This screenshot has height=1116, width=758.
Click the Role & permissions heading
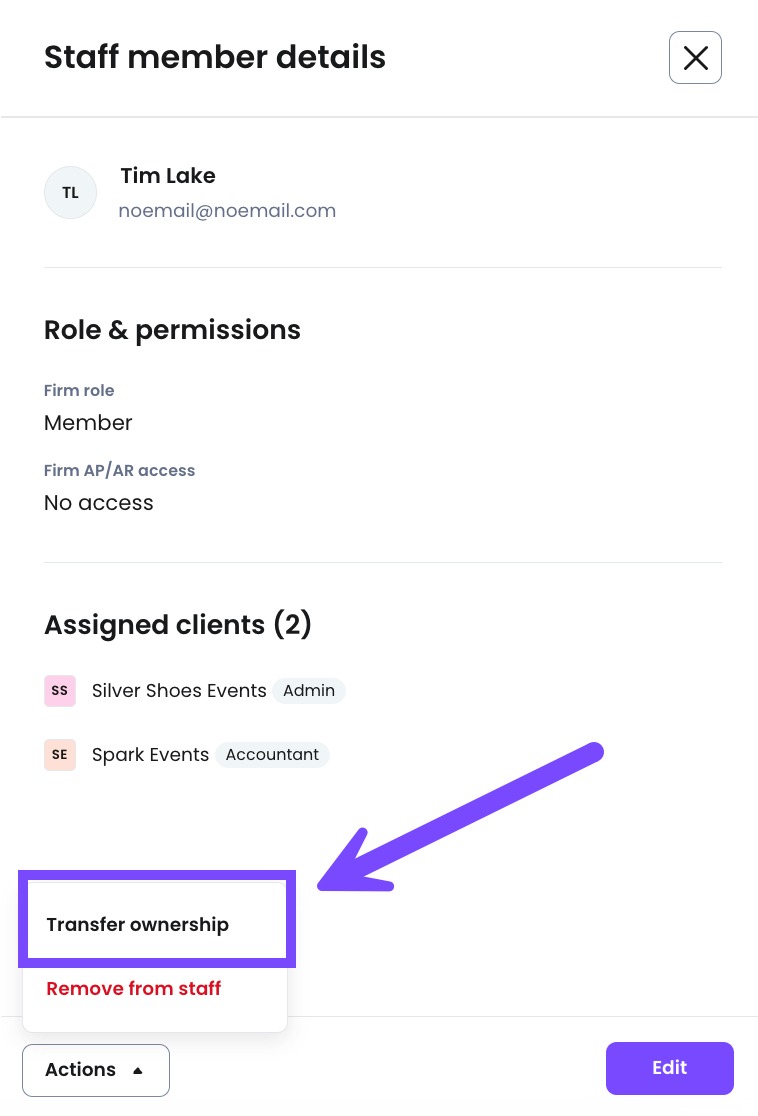[x=172, y=330]
